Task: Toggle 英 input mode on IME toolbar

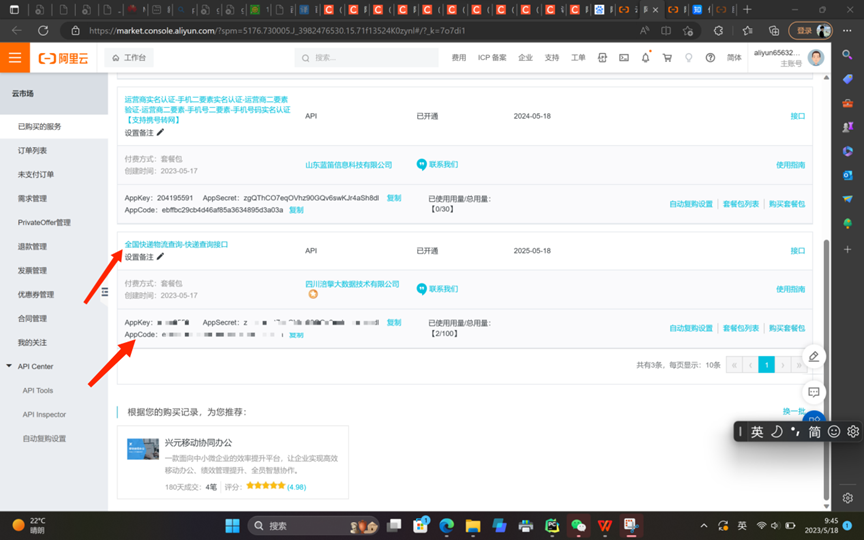Action: pyautogui.click(x=757, y=431)
